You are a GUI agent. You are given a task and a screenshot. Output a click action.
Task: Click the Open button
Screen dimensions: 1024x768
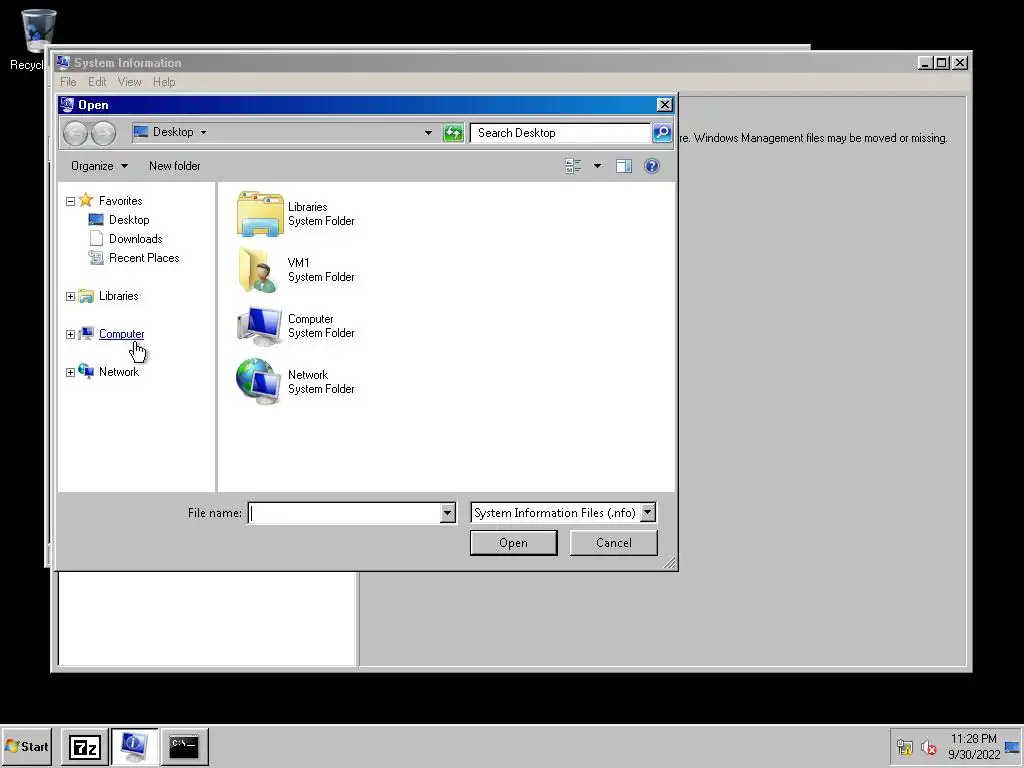513,543
